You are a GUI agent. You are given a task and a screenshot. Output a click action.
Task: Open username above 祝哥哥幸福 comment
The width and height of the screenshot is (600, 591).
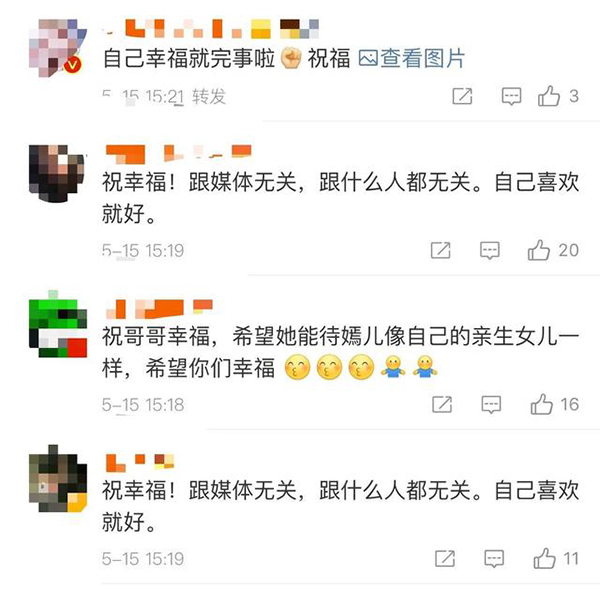click(159, 309)
